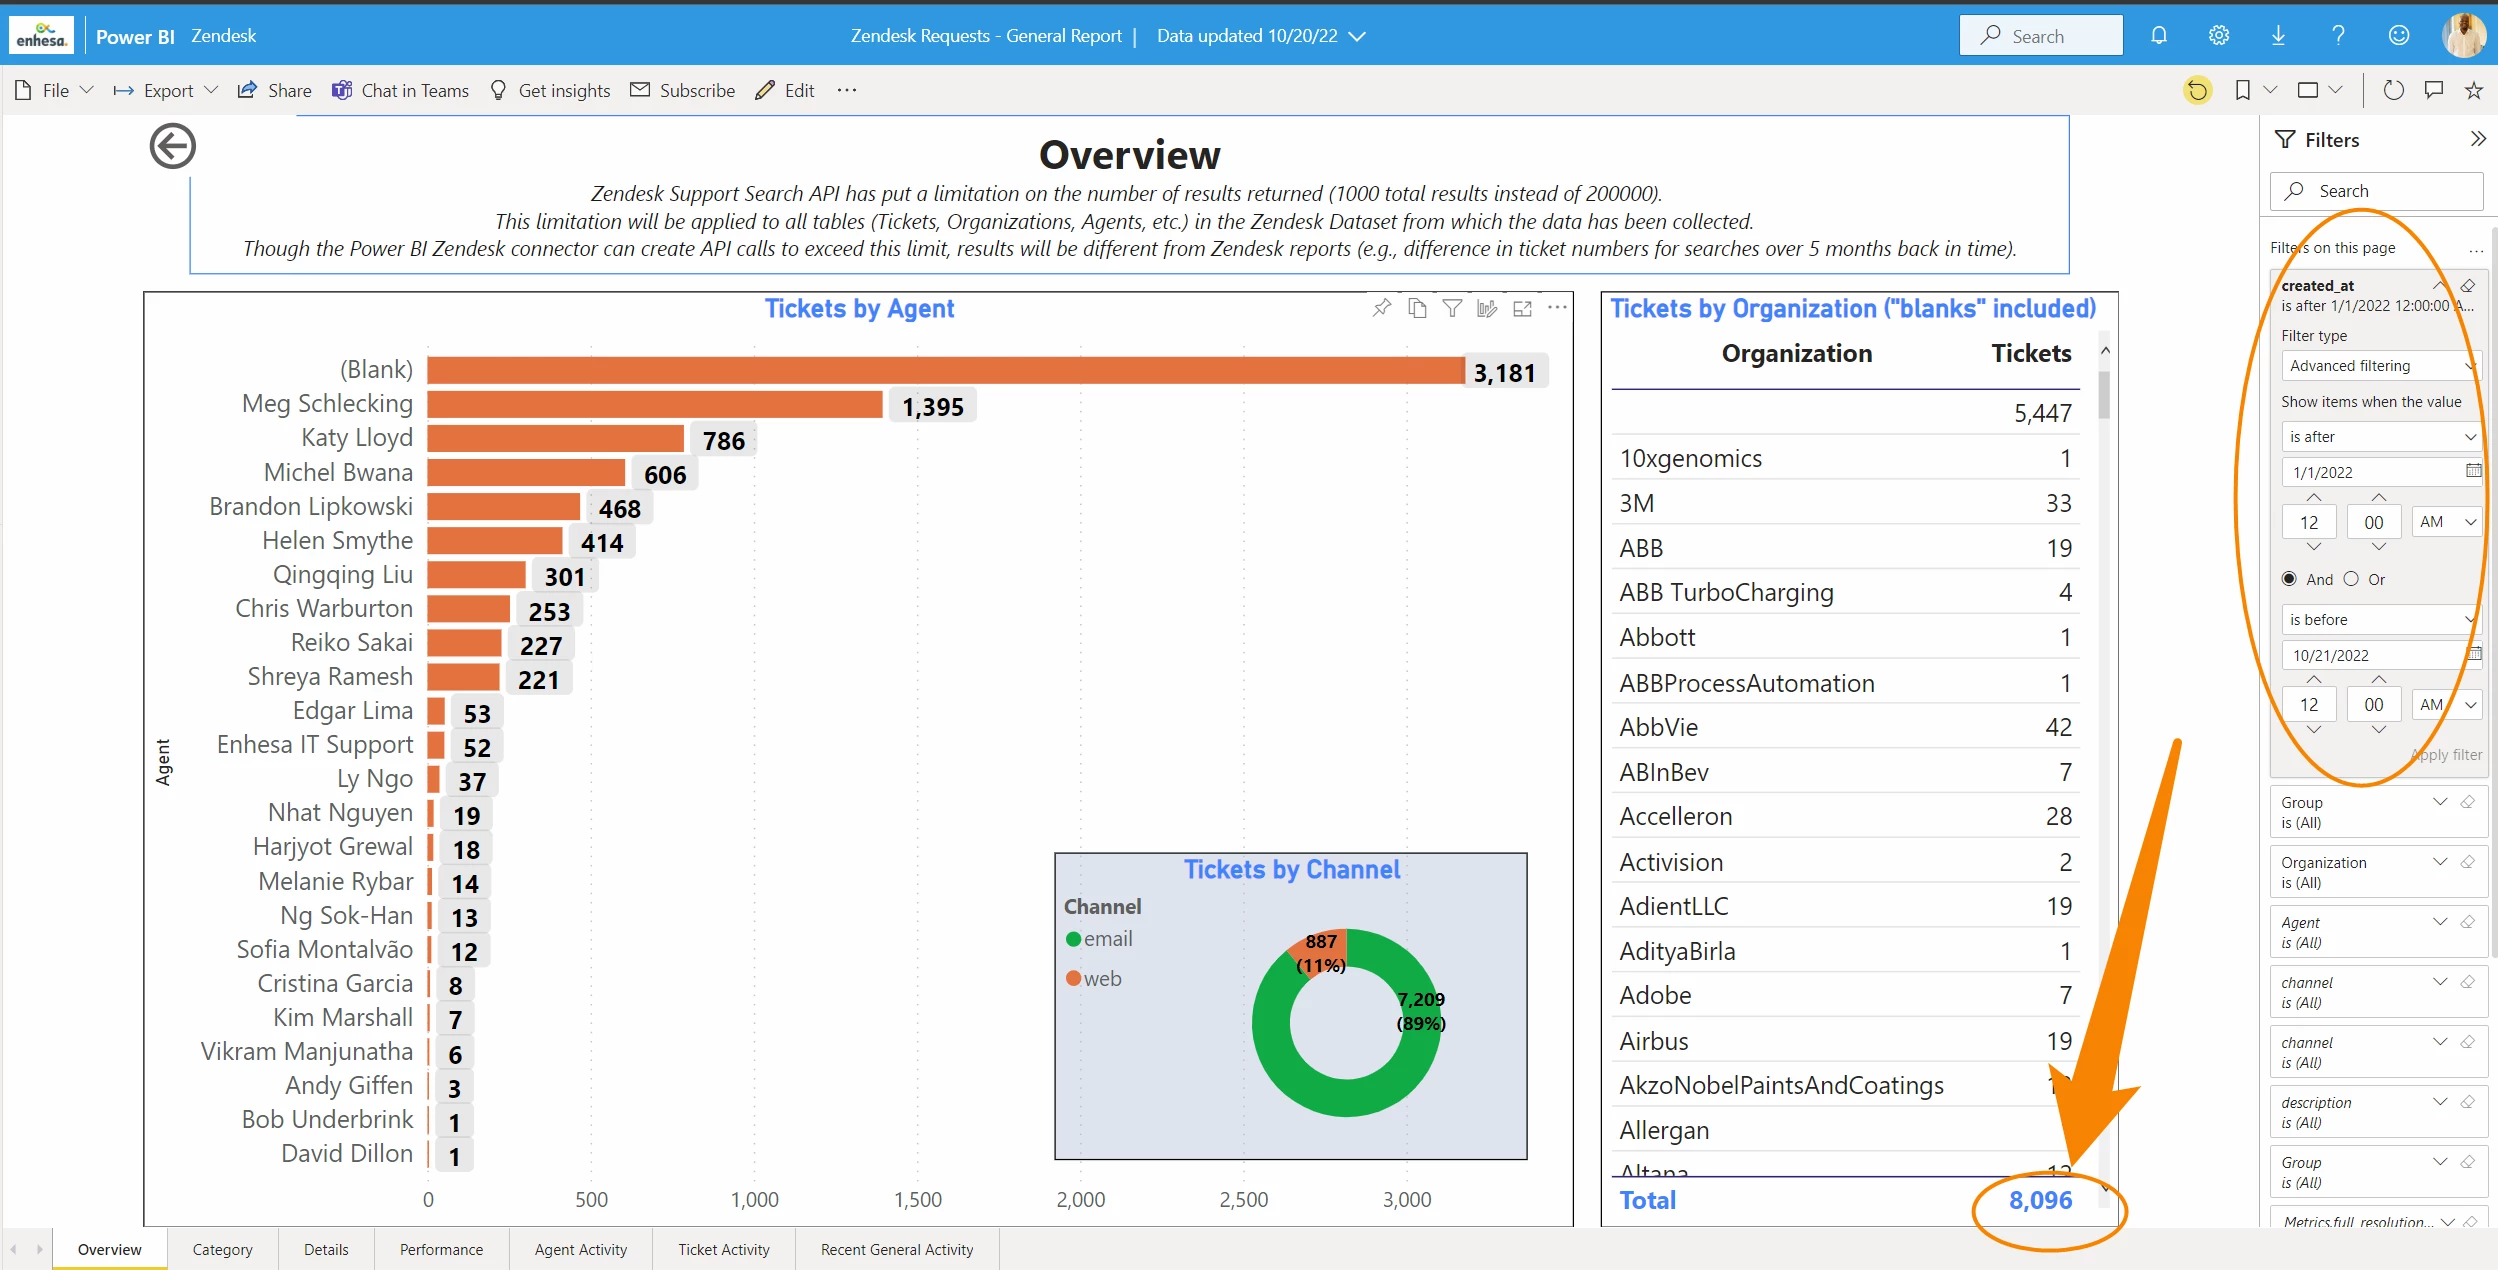The width and height of the screenshot is (2498, 1270).
Task: Switch to the Performance tab
Action: point(441,1249)
